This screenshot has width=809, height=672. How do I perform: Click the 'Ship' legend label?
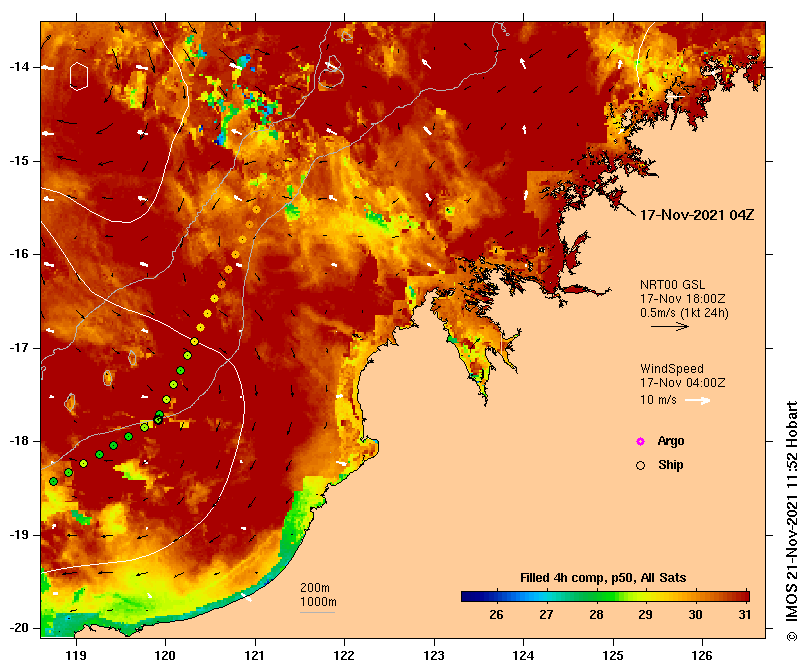pos(671,465)
